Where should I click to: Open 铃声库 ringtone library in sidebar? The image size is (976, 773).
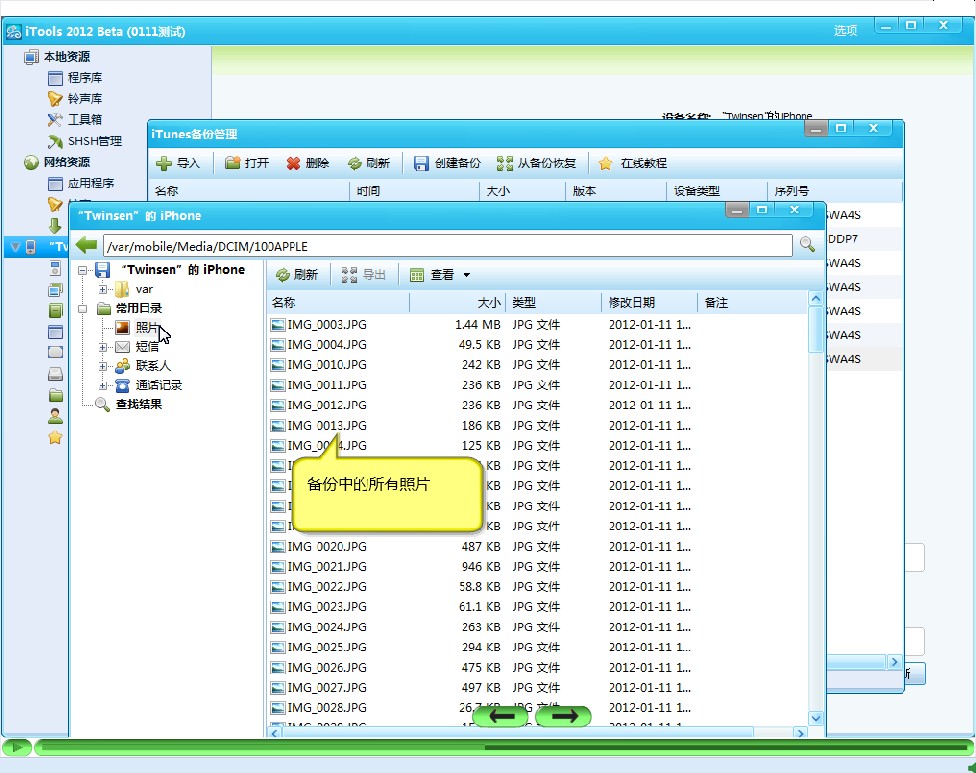point(84,99)
